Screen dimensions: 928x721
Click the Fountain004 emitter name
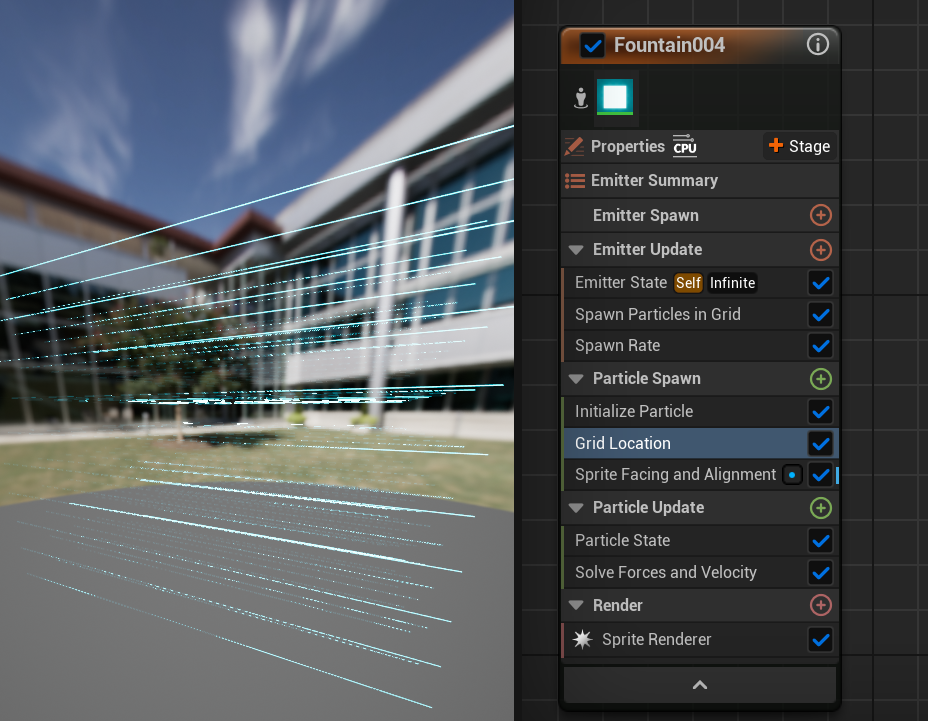click(x=669, y=45)
